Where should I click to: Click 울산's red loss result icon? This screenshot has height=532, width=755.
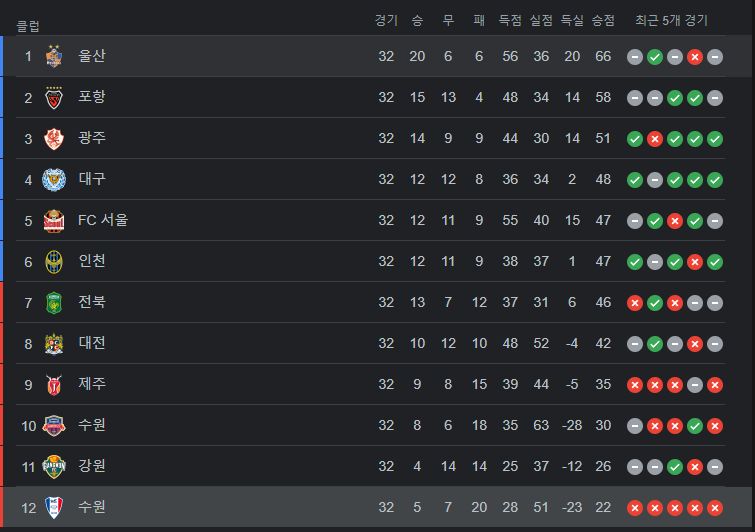[695, 57]
